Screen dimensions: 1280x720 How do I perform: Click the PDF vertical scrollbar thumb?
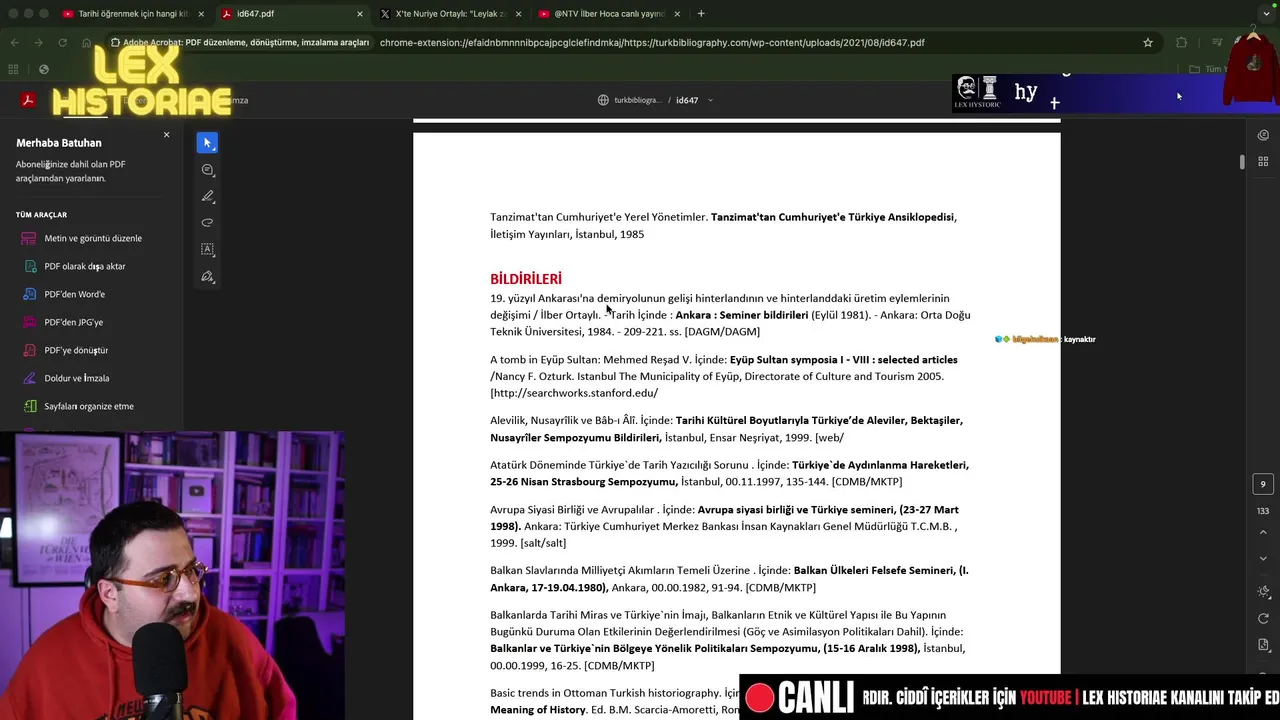(x=1243, y=162)
